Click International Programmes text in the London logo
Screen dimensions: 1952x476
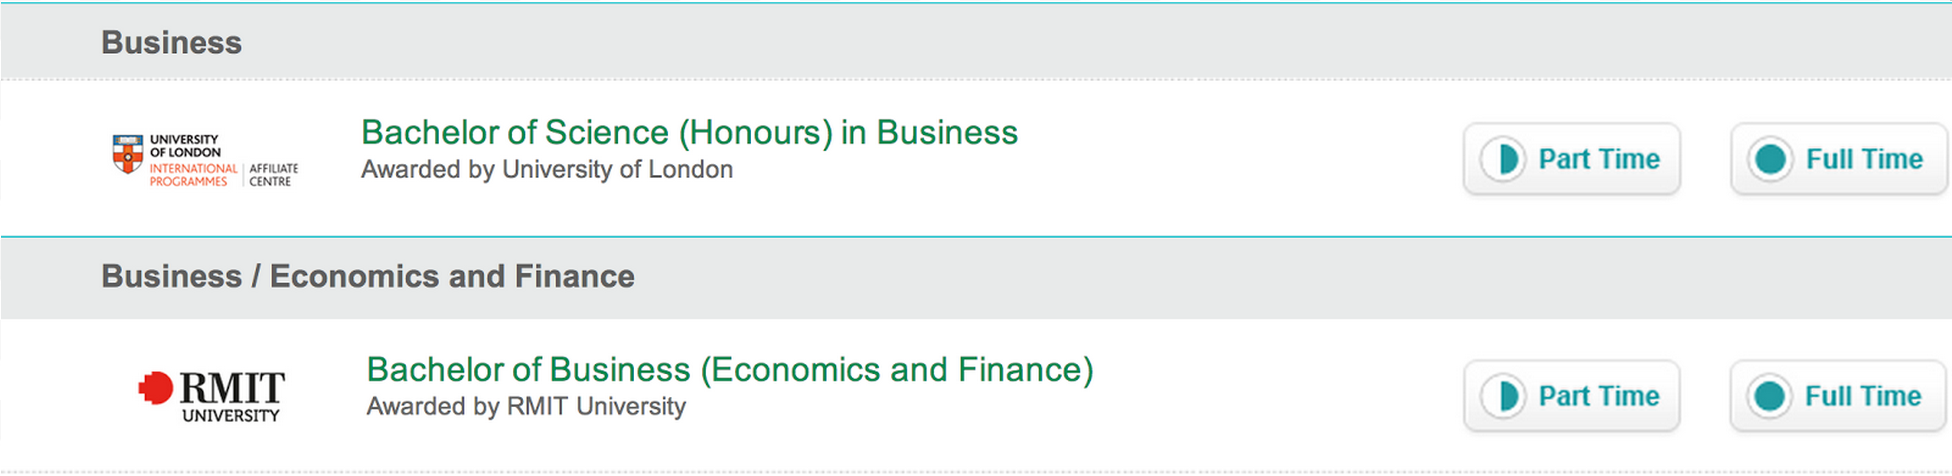pos(192,175)
